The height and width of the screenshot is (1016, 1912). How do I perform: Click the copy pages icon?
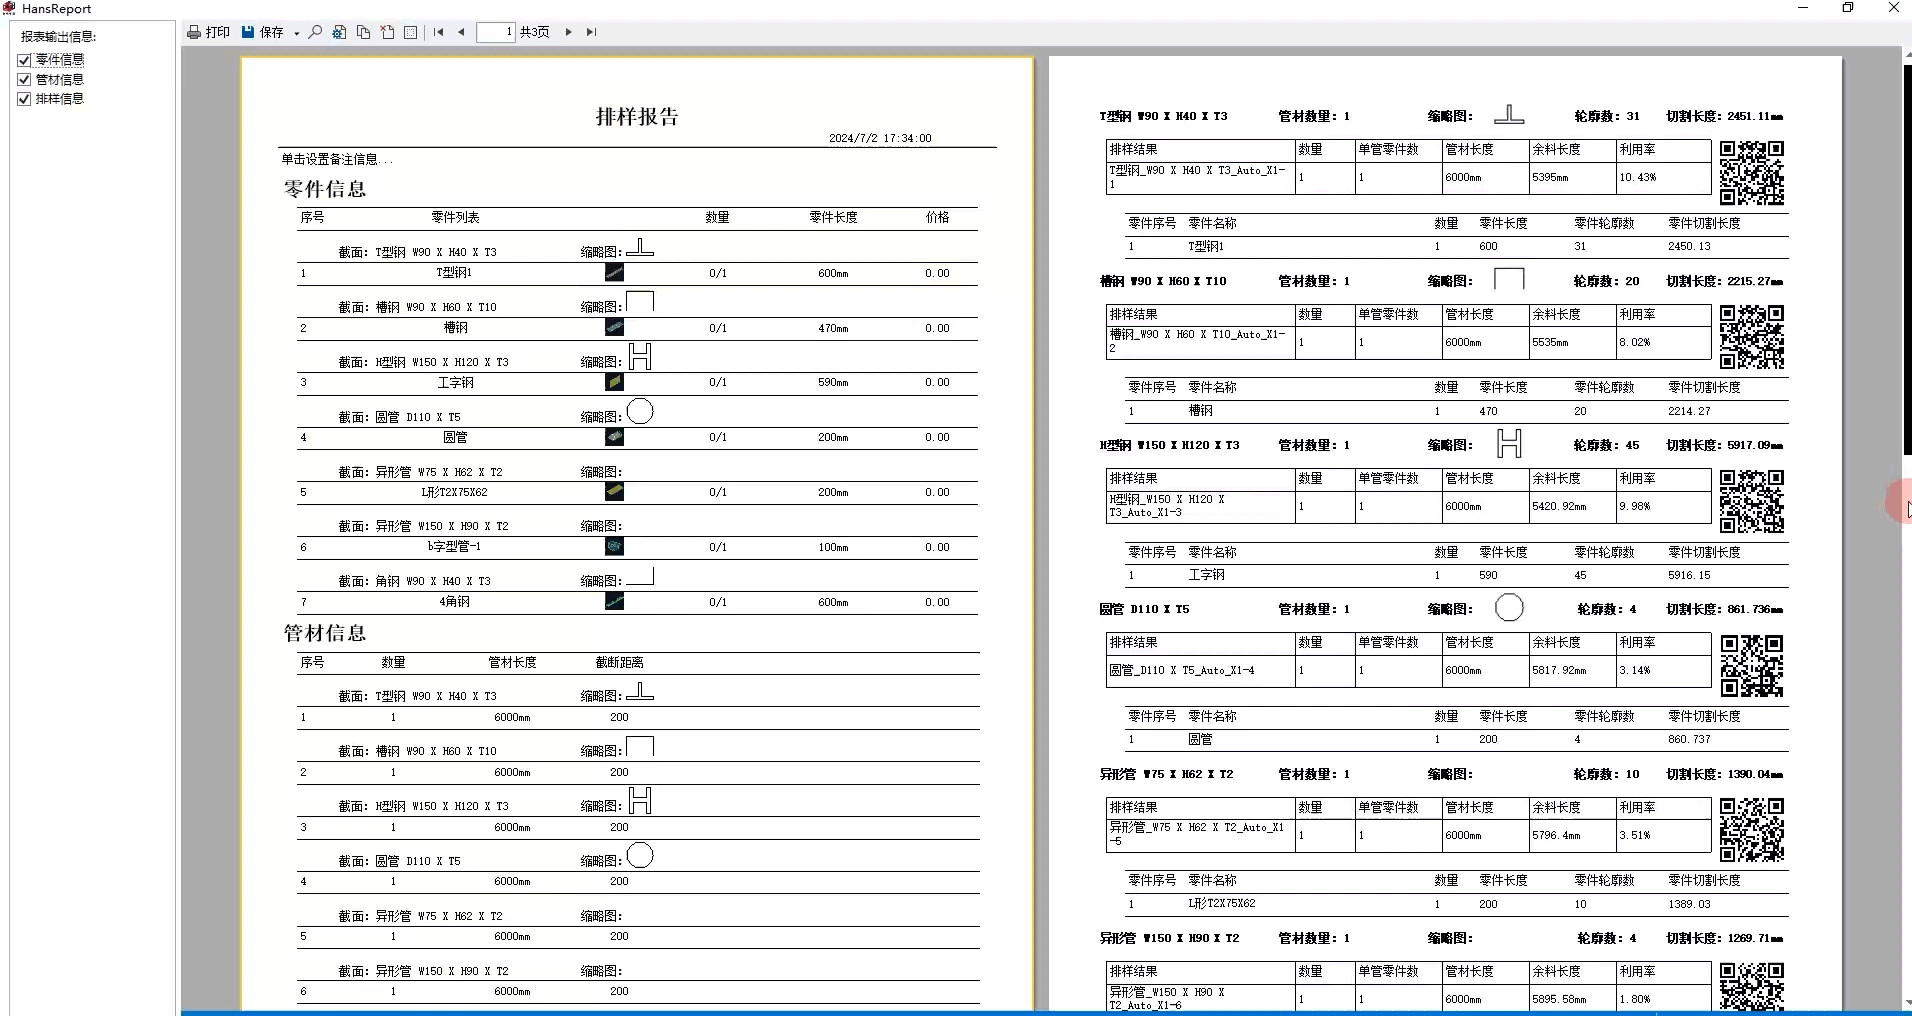click(363, 32)
